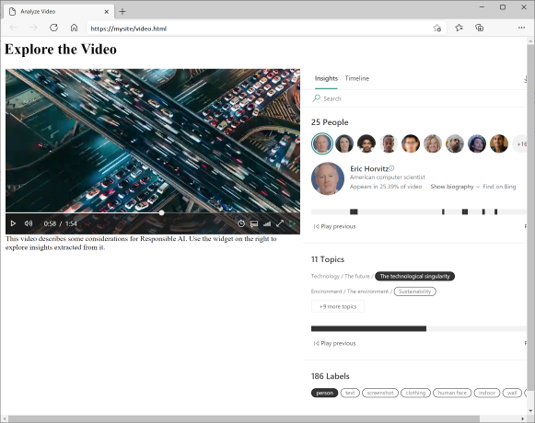Jump to first appearance marker in people timeline
This screenshot has height=423, width=535.
click(x=354, y=212)
